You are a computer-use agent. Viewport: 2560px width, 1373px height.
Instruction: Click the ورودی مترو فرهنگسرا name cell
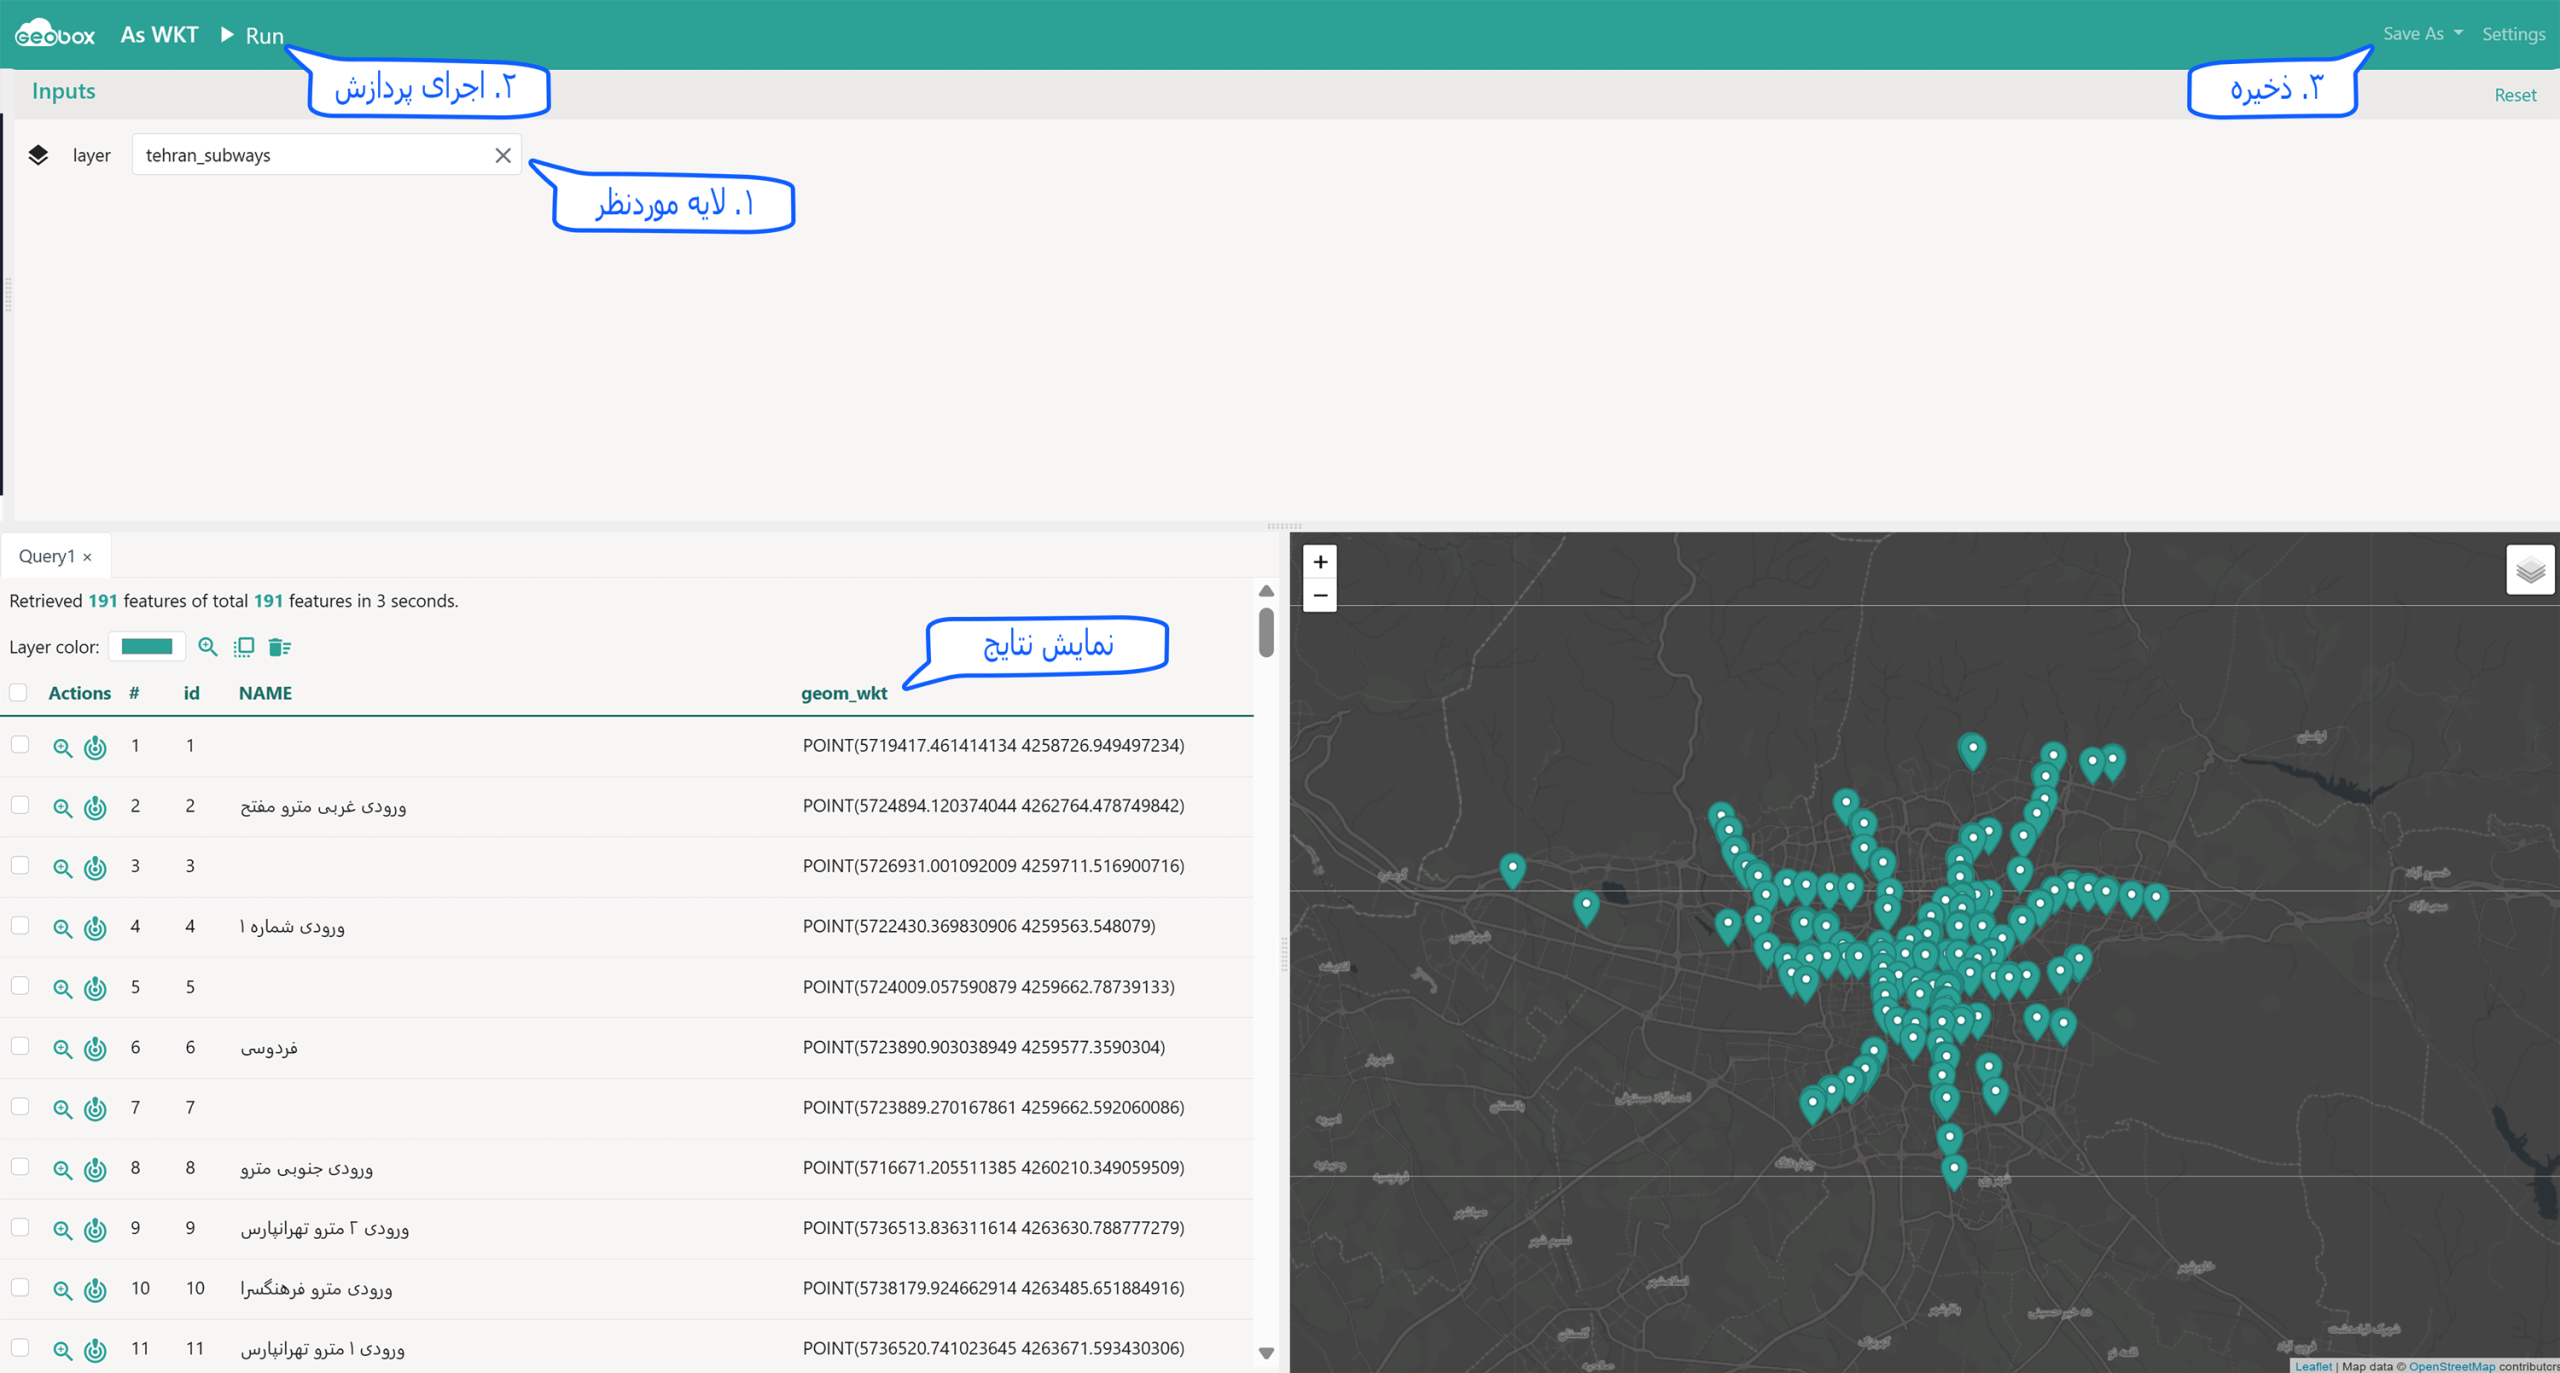tap(316, 1288)
